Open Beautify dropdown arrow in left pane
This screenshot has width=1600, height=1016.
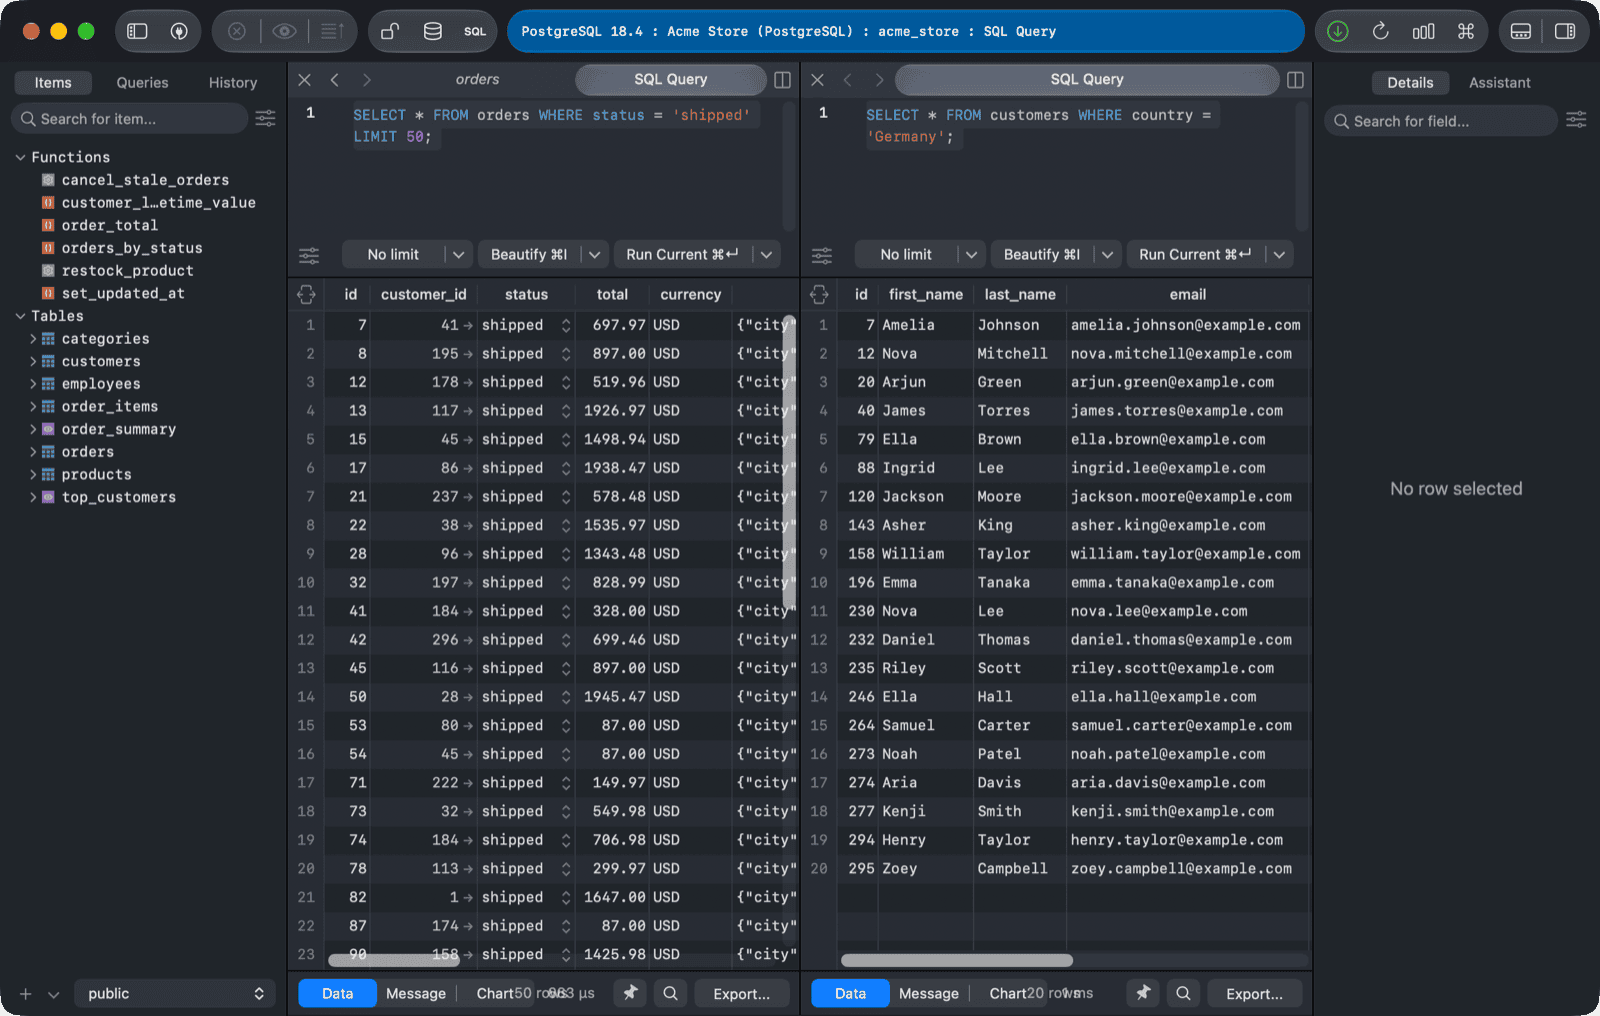[x=594, y=255]
